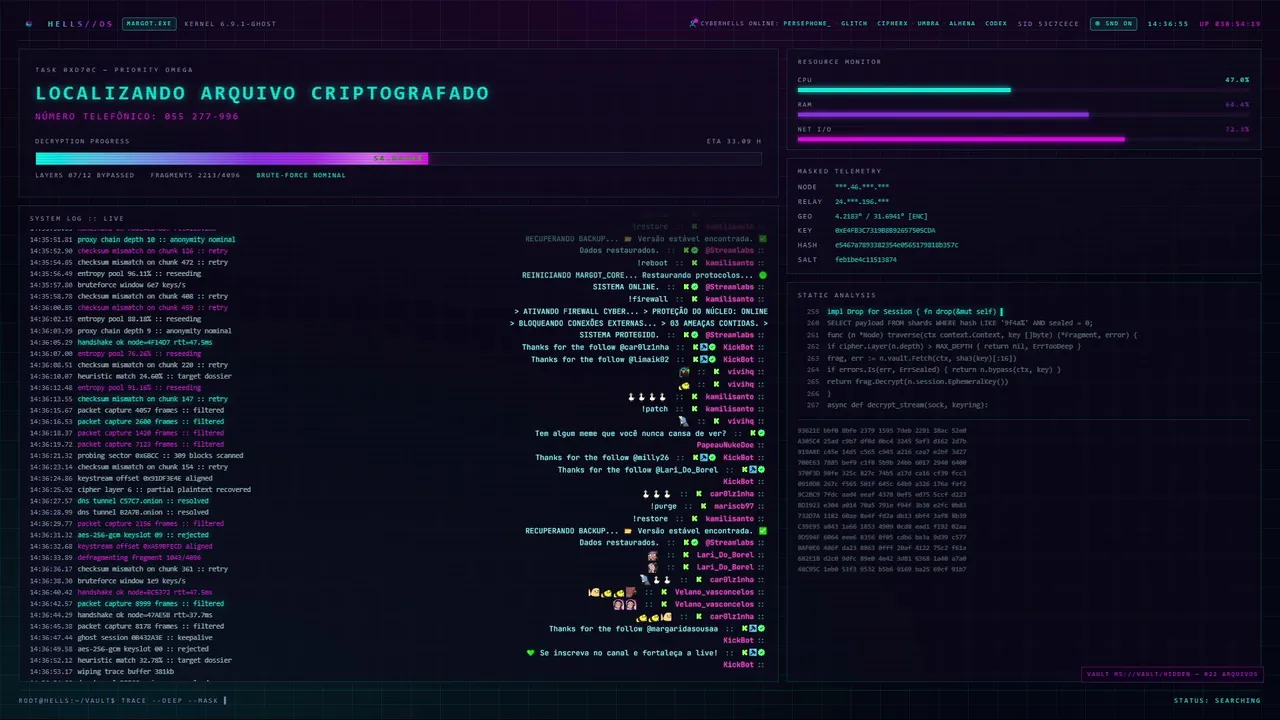The height and width of the screenshot is (720, 1280).
Task: Click the GEO coordinates value
Action: (881, 216)
